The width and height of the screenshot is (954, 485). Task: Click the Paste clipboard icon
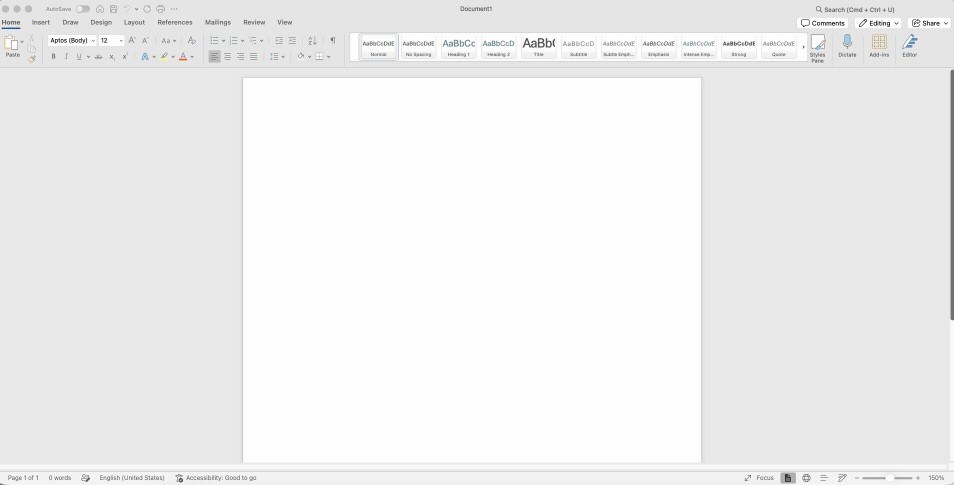(x=12, y=42)
